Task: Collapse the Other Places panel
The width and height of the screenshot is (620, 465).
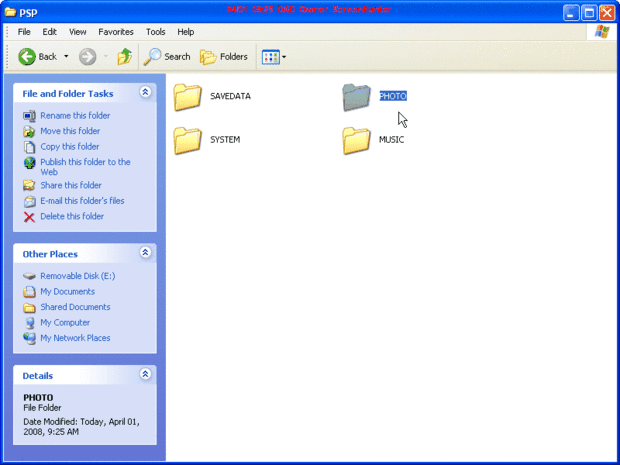Action: click(x=145, y=252)
